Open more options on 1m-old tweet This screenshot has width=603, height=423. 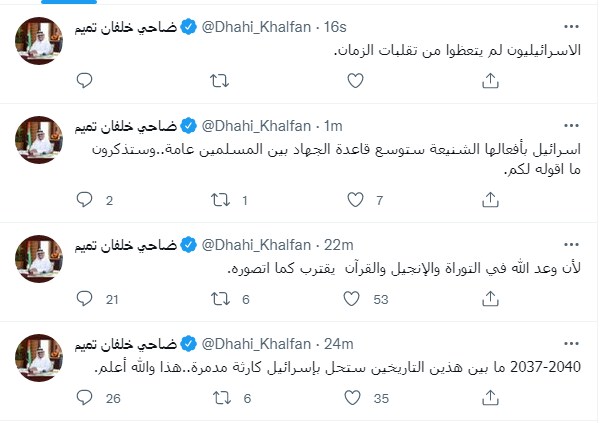[x=573, y=126]
